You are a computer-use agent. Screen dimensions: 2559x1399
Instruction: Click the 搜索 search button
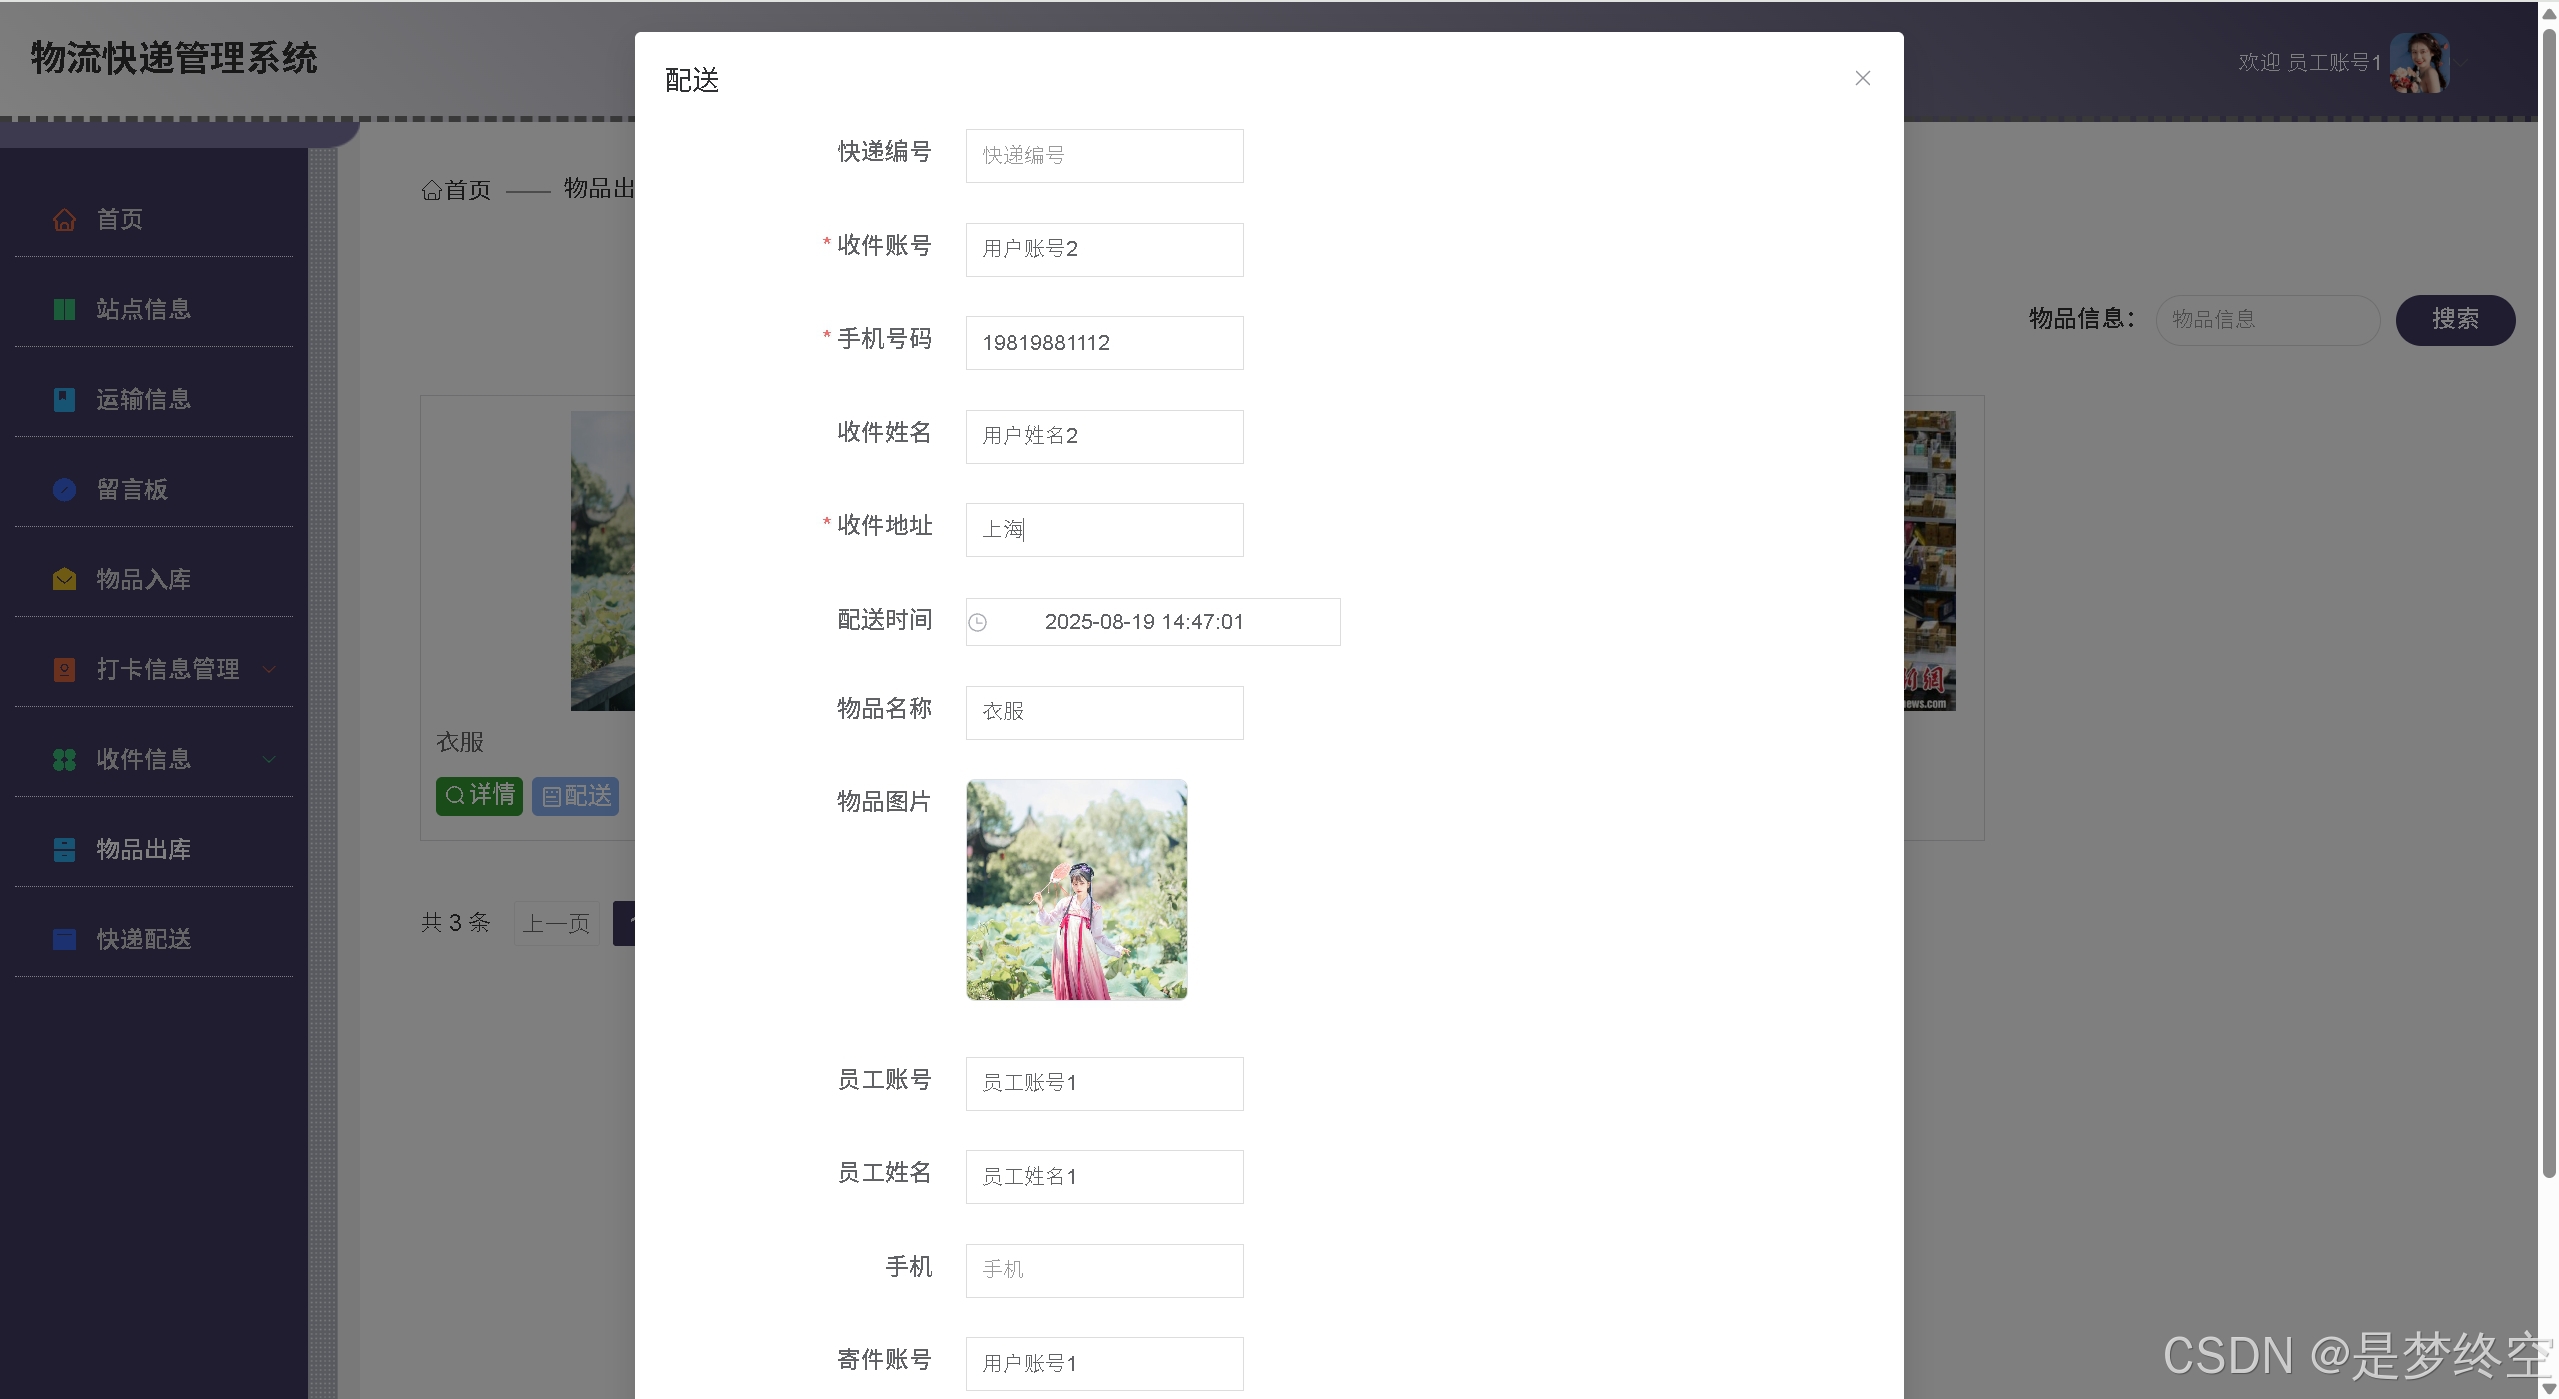[2455, 320]
